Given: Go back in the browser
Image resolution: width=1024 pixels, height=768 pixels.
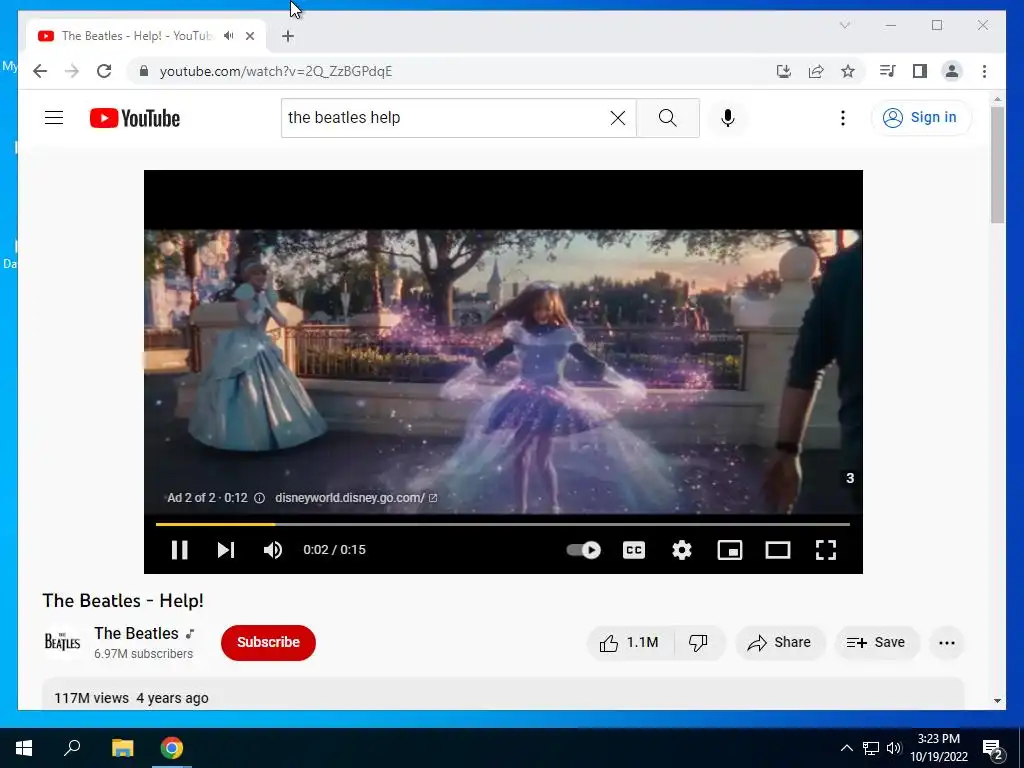Looking at the screenshot, I should pos(40,71).
